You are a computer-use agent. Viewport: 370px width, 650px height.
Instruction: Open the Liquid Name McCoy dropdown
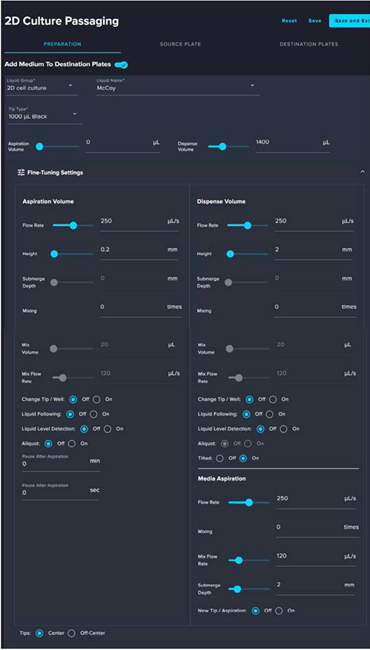[178, 86]
